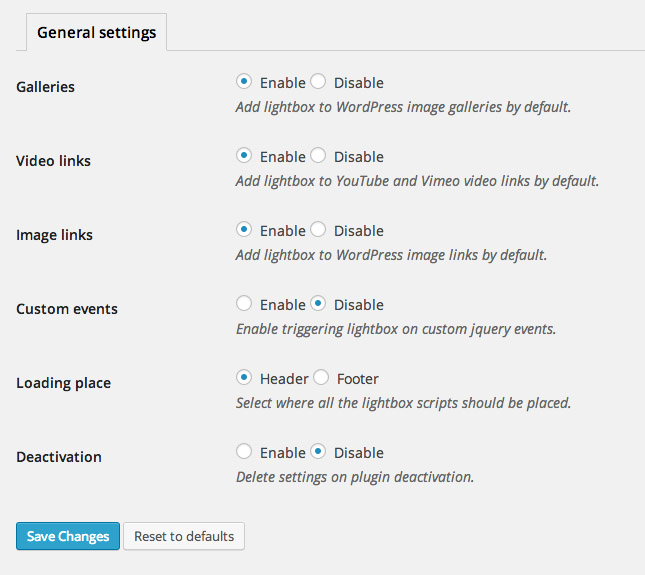Select Footer as Loading place
The width and height of the screenshot is (645, 575).
pyautogui.click(x=321, y=377)
